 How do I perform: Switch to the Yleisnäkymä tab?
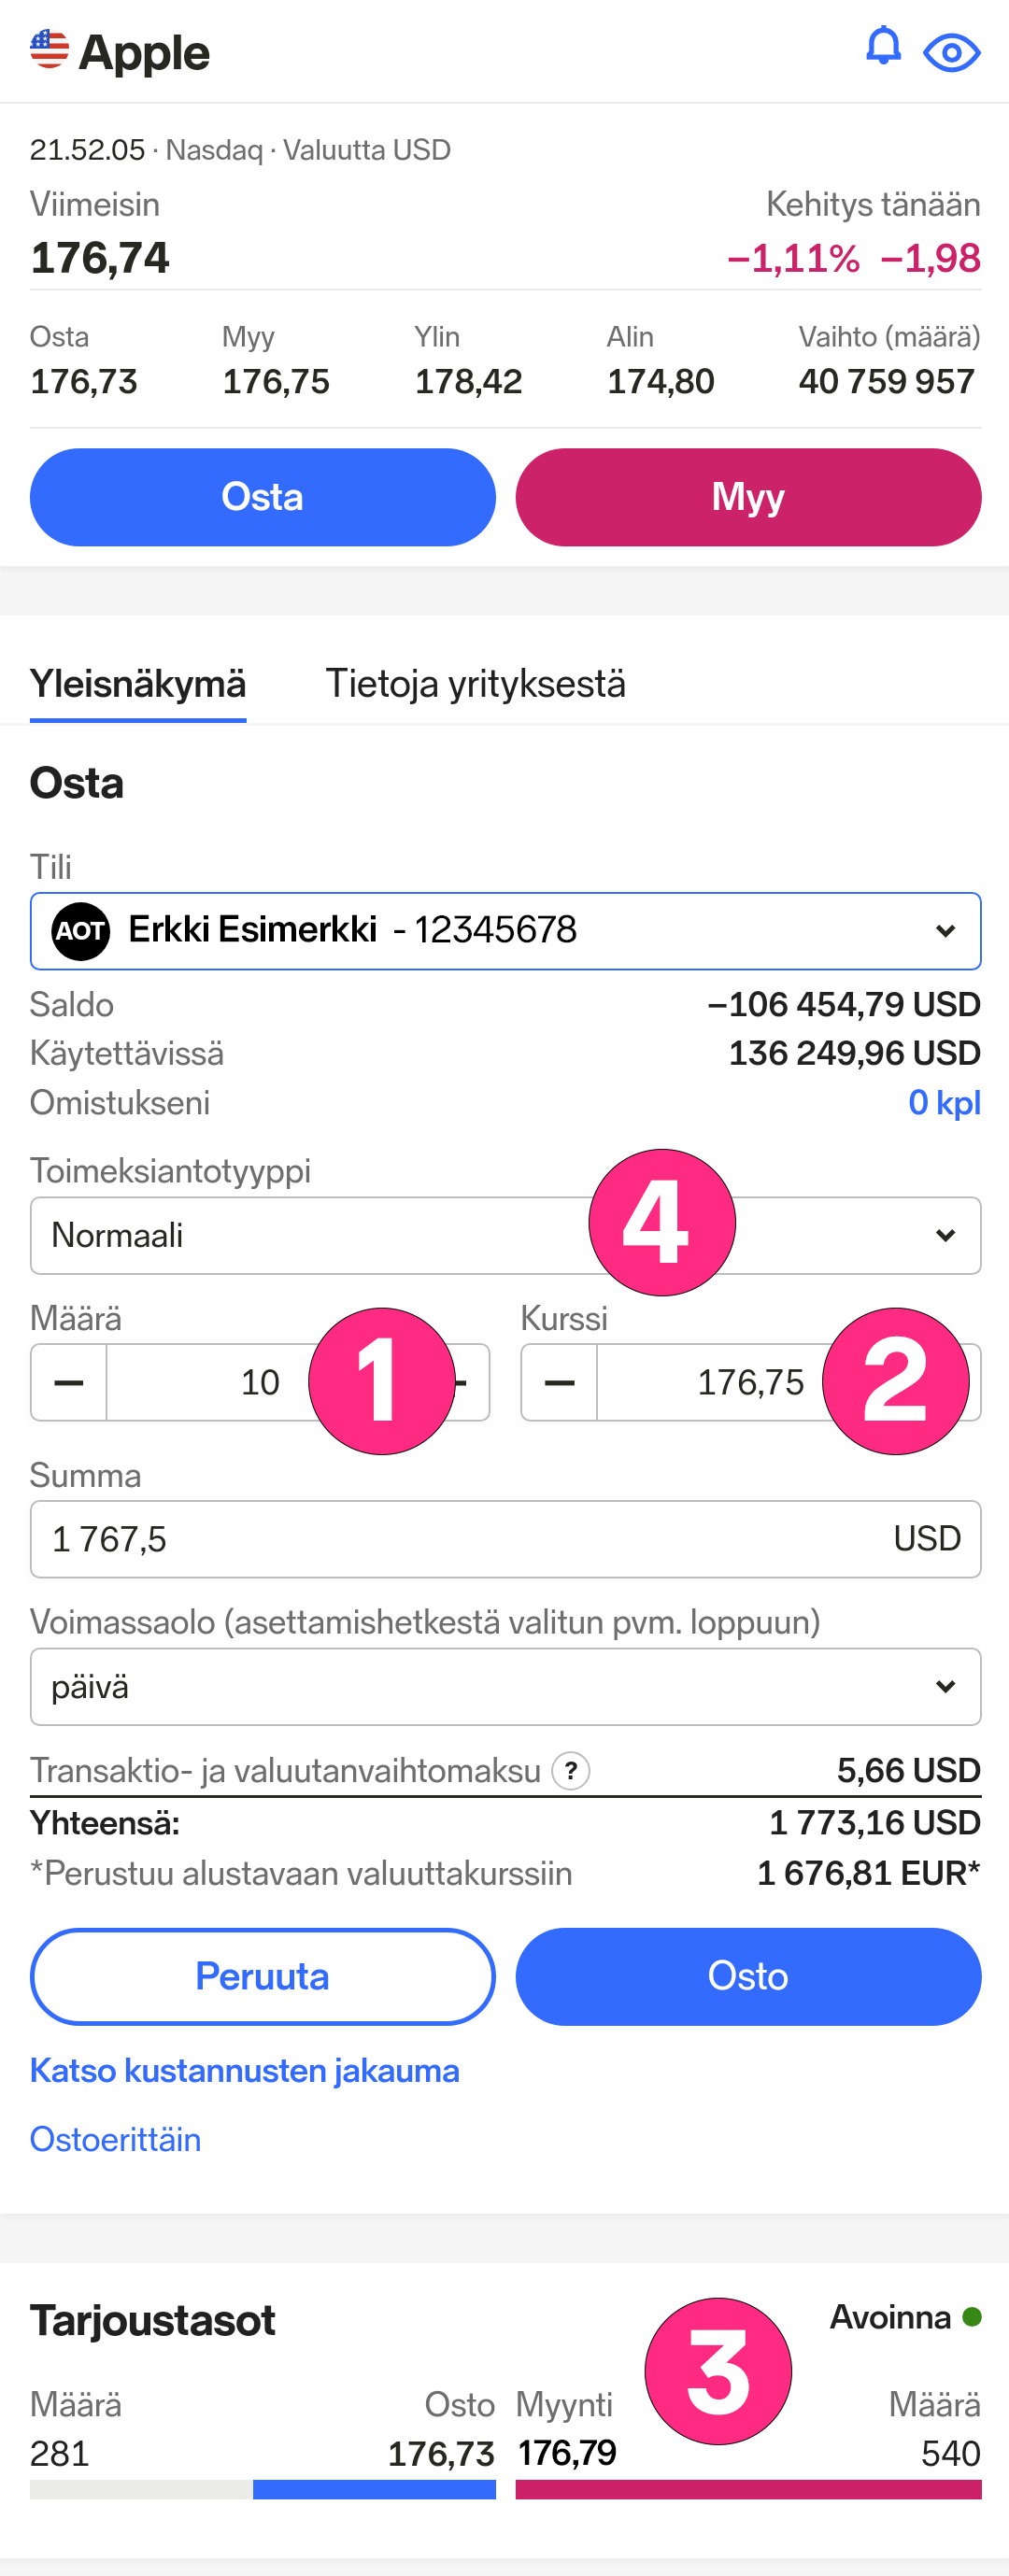click(x=138, y=684)
